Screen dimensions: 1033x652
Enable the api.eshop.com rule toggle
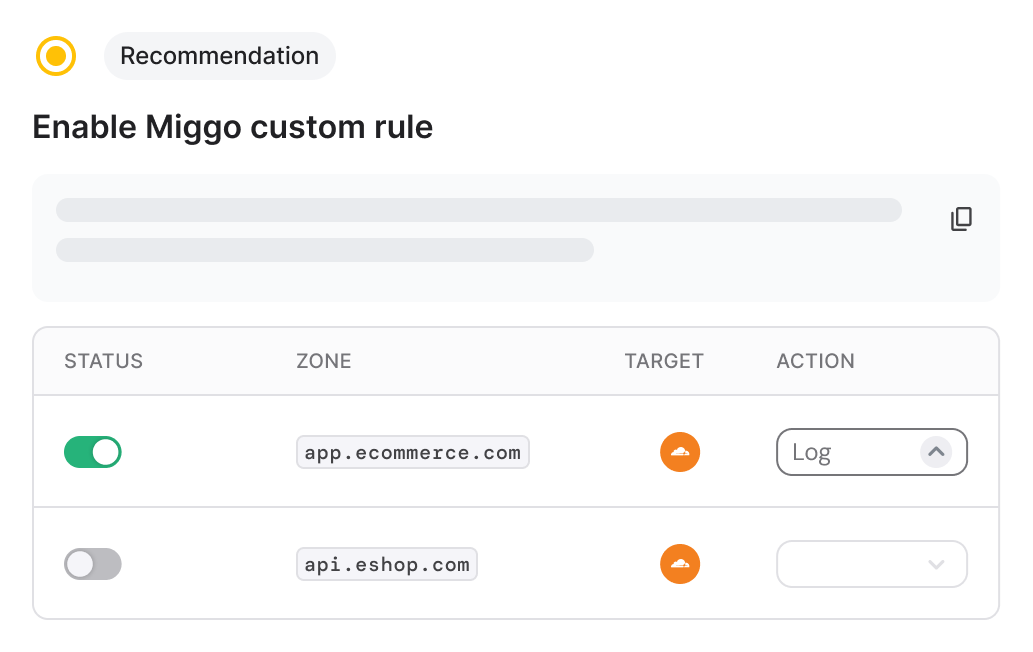(x=93, y=564)
